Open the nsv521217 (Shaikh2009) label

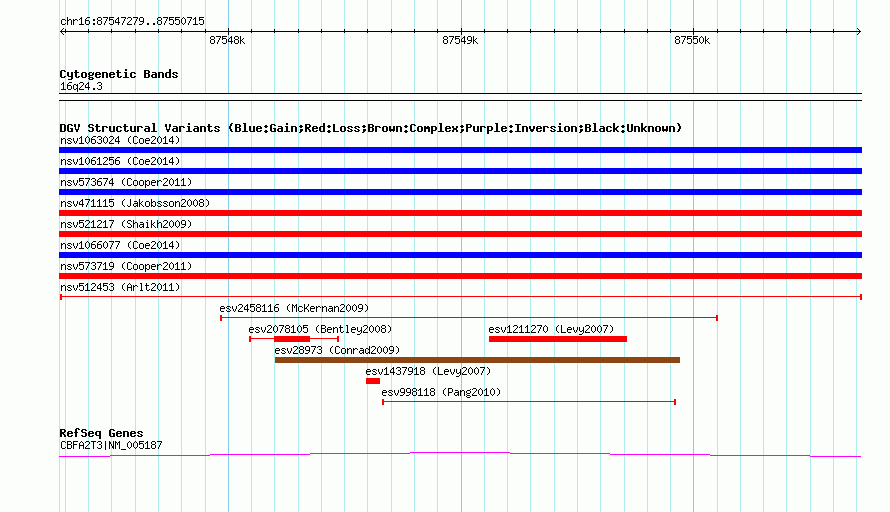tap(126, 224)
